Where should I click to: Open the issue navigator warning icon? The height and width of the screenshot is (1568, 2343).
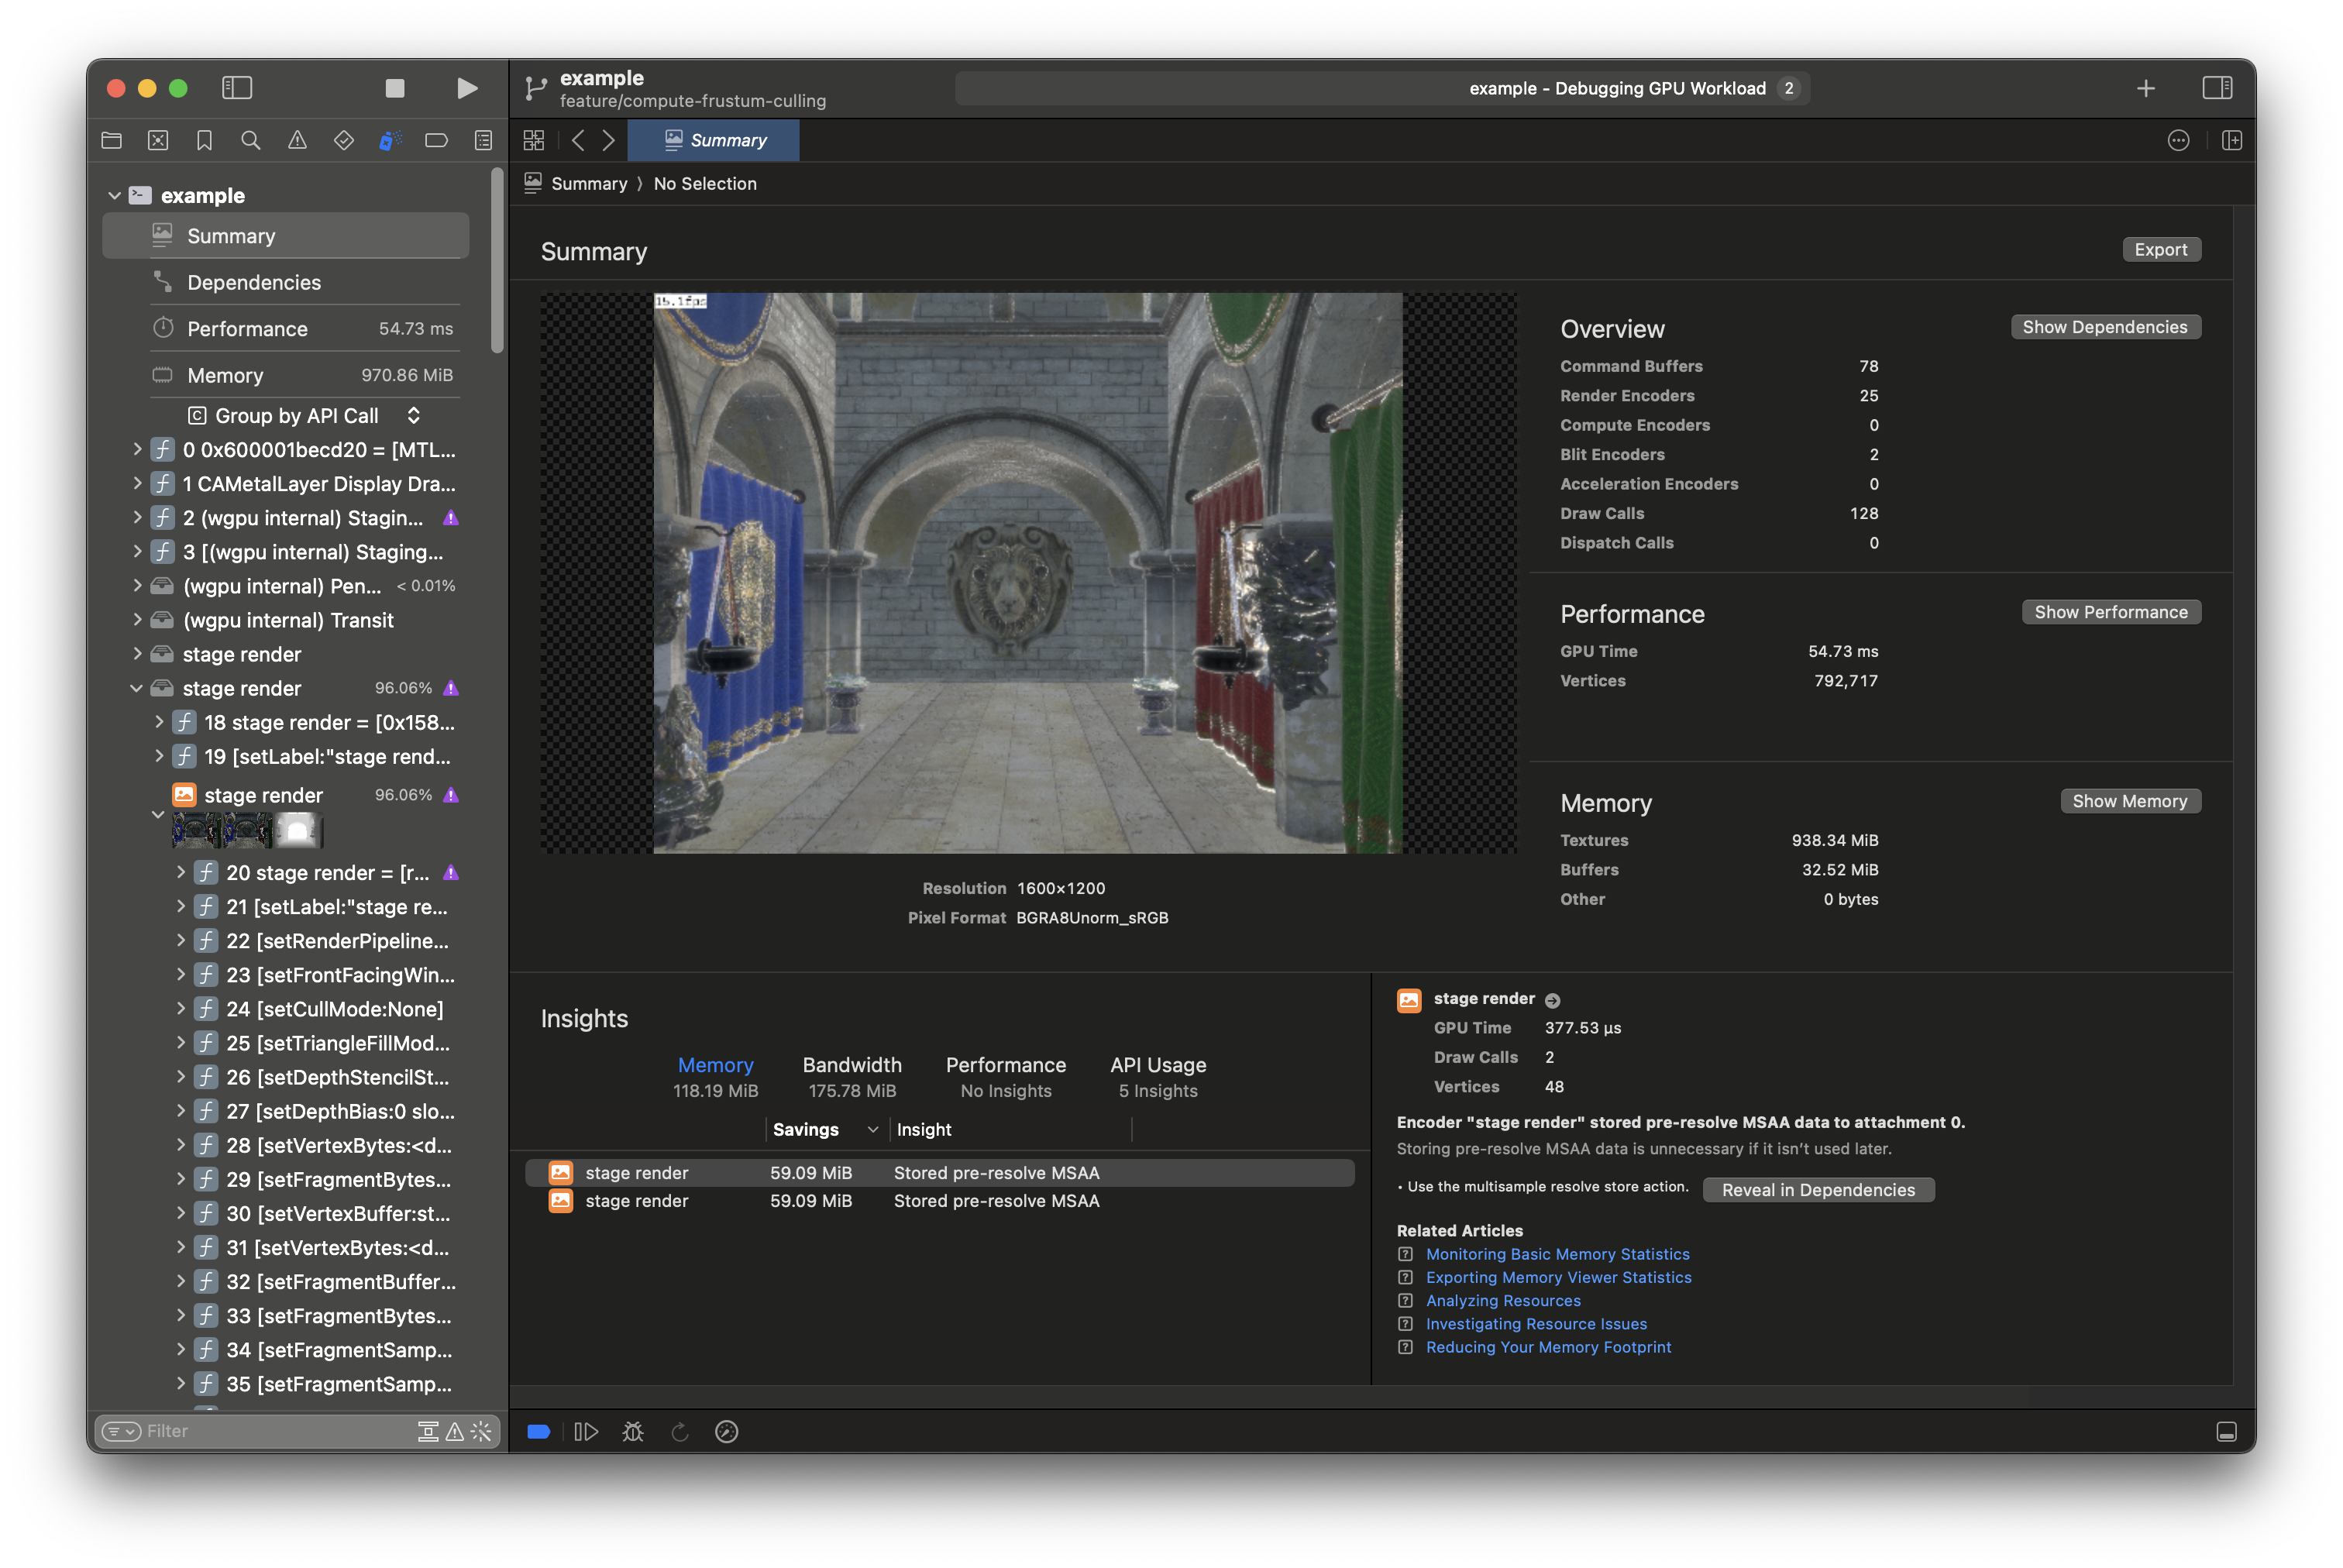click(297, 140)
